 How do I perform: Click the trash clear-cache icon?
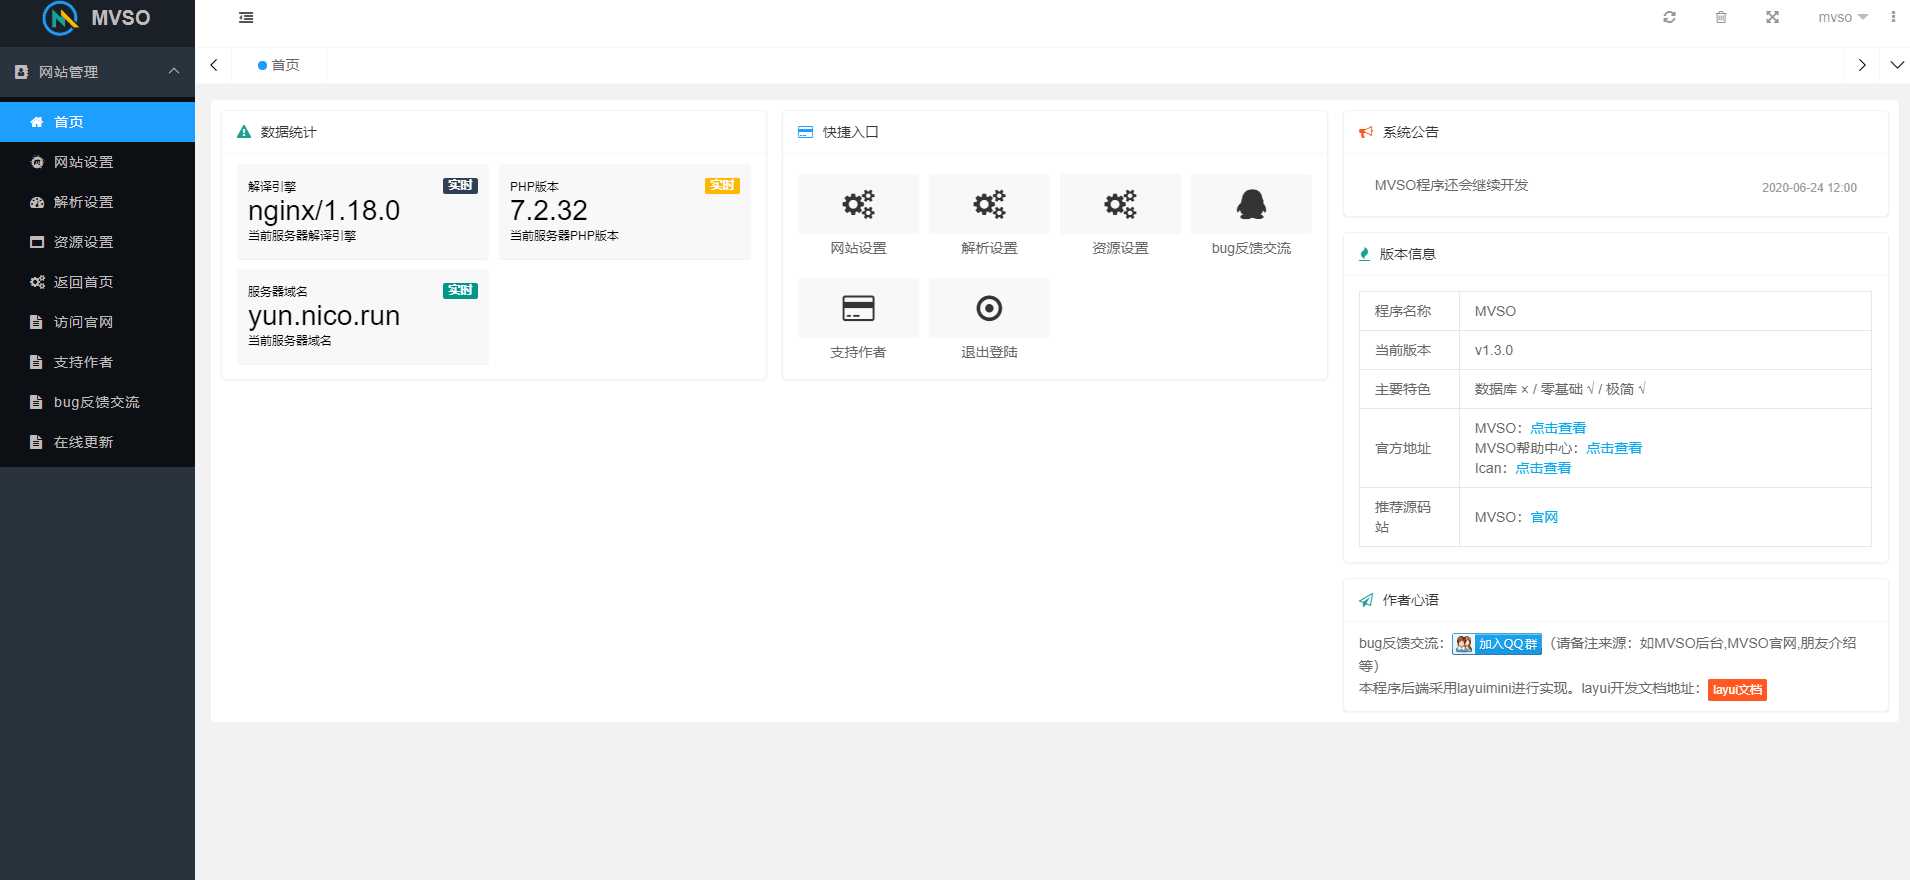pos(1721,17)
